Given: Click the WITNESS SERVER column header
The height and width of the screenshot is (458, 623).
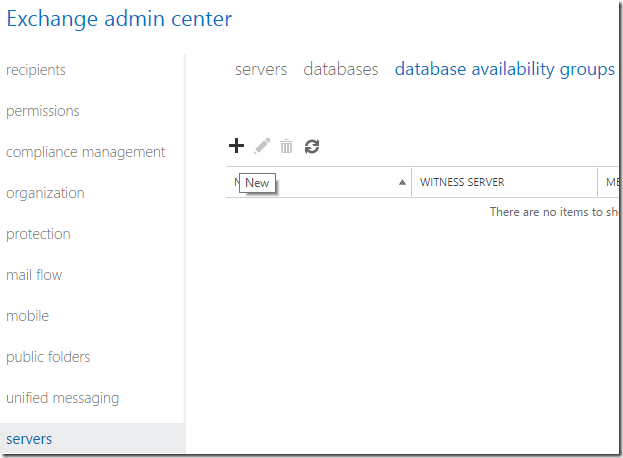Looking at the screenshot, I should (x=505, y=182).
